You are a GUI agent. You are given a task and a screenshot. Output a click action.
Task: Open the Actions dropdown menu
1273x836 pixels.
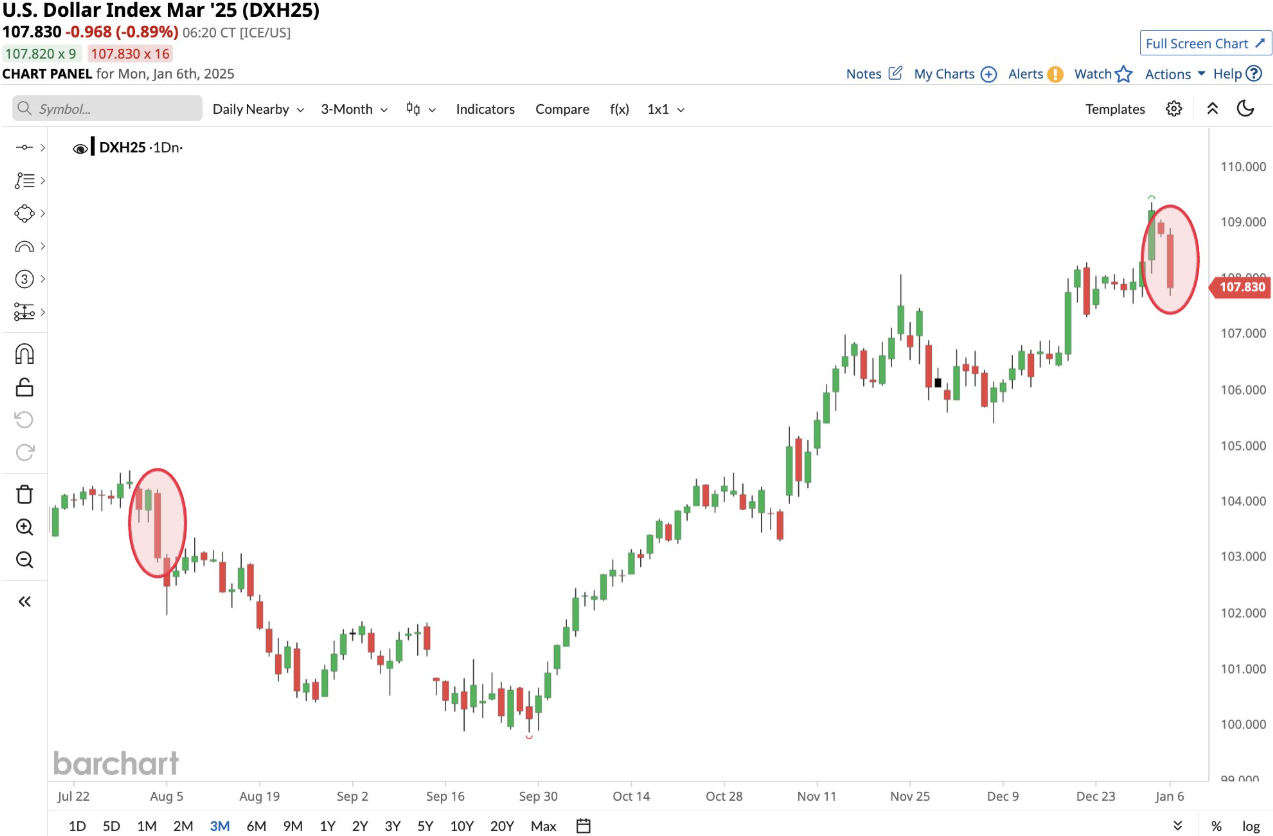tap(1175, 74)
